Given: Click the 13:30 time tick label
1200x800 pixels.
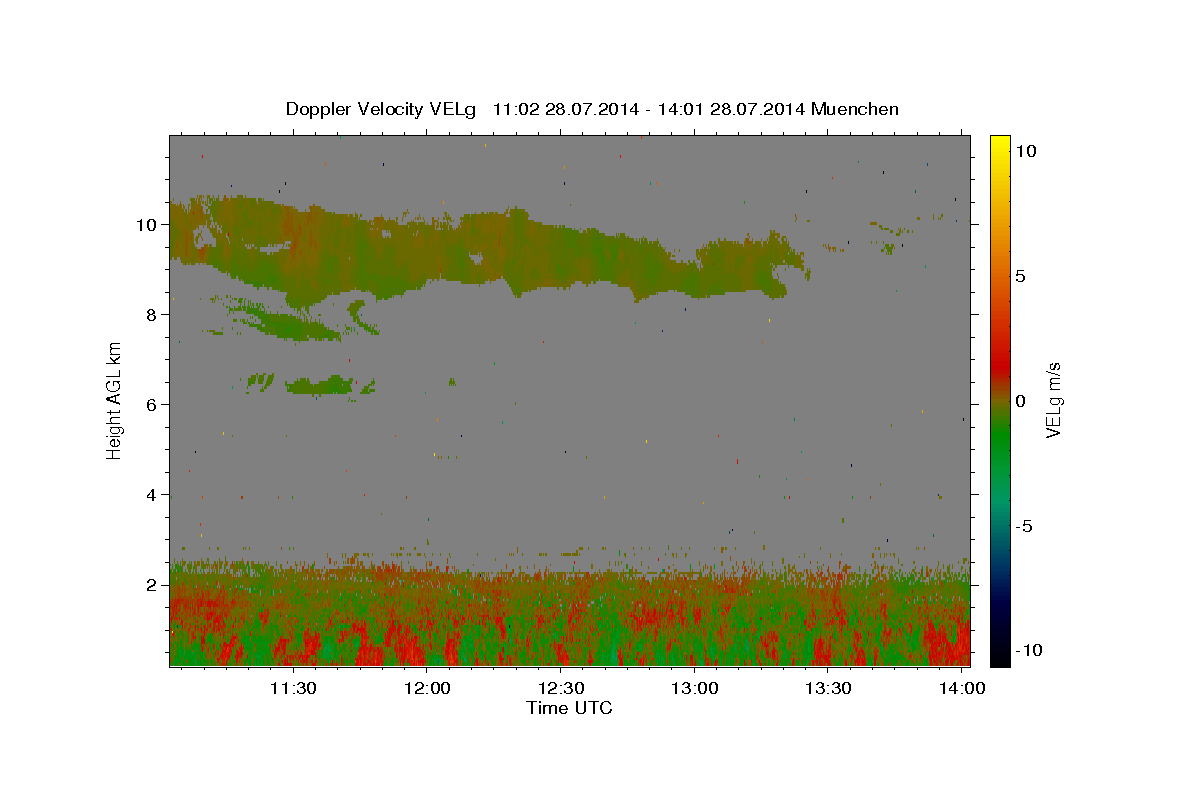Looking at the screenshot, I should 828,688.
